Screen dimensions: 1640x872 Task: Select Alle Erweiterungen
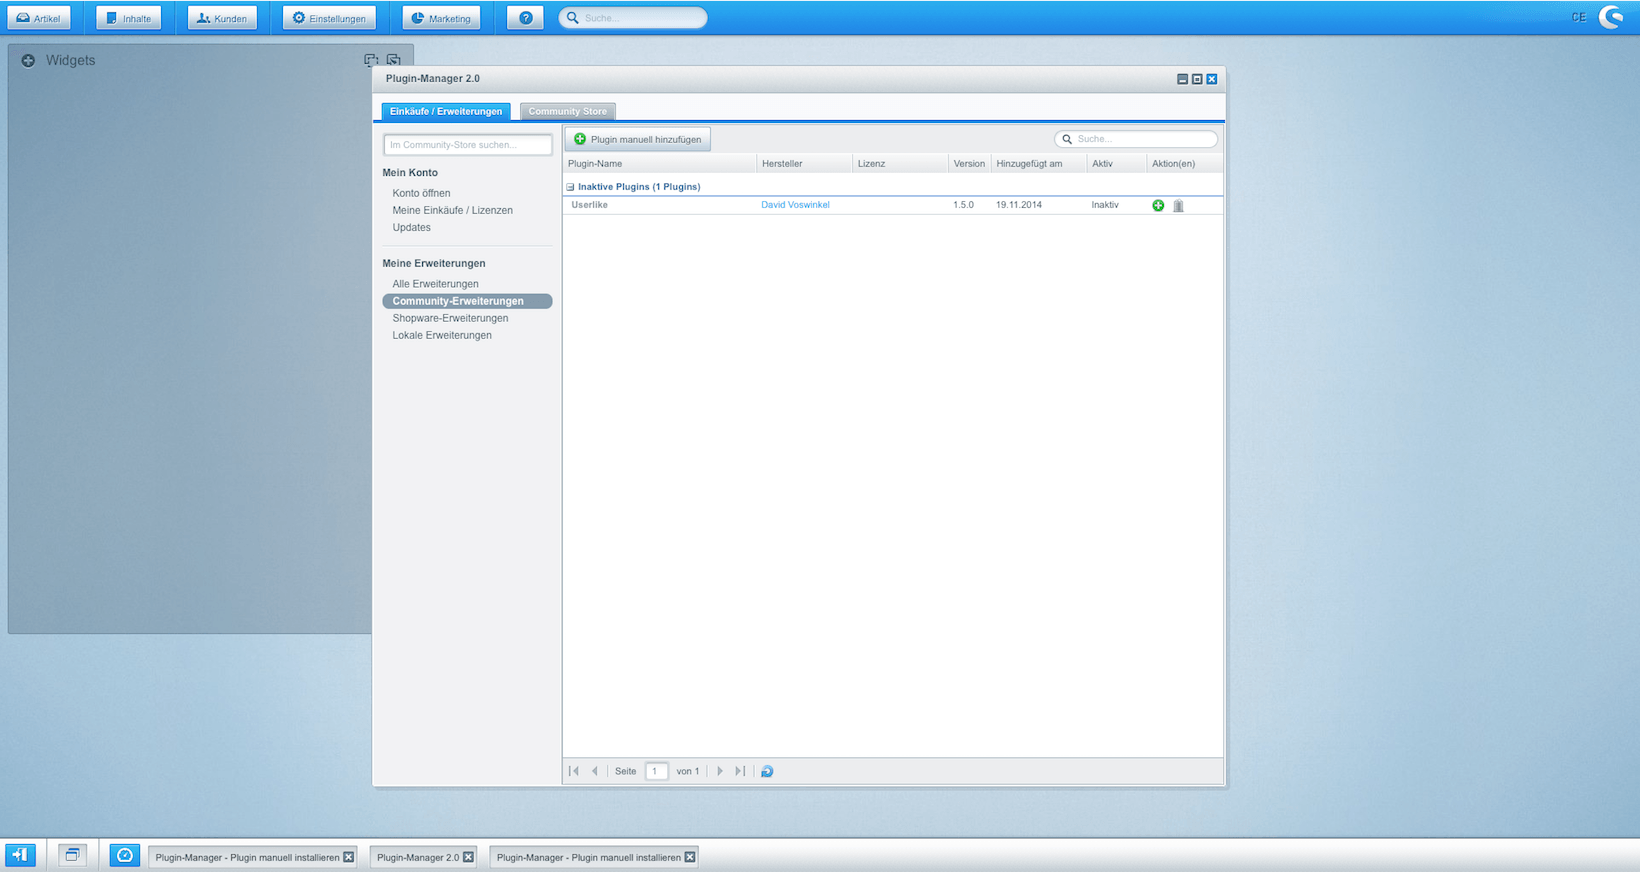pos(435,284)
